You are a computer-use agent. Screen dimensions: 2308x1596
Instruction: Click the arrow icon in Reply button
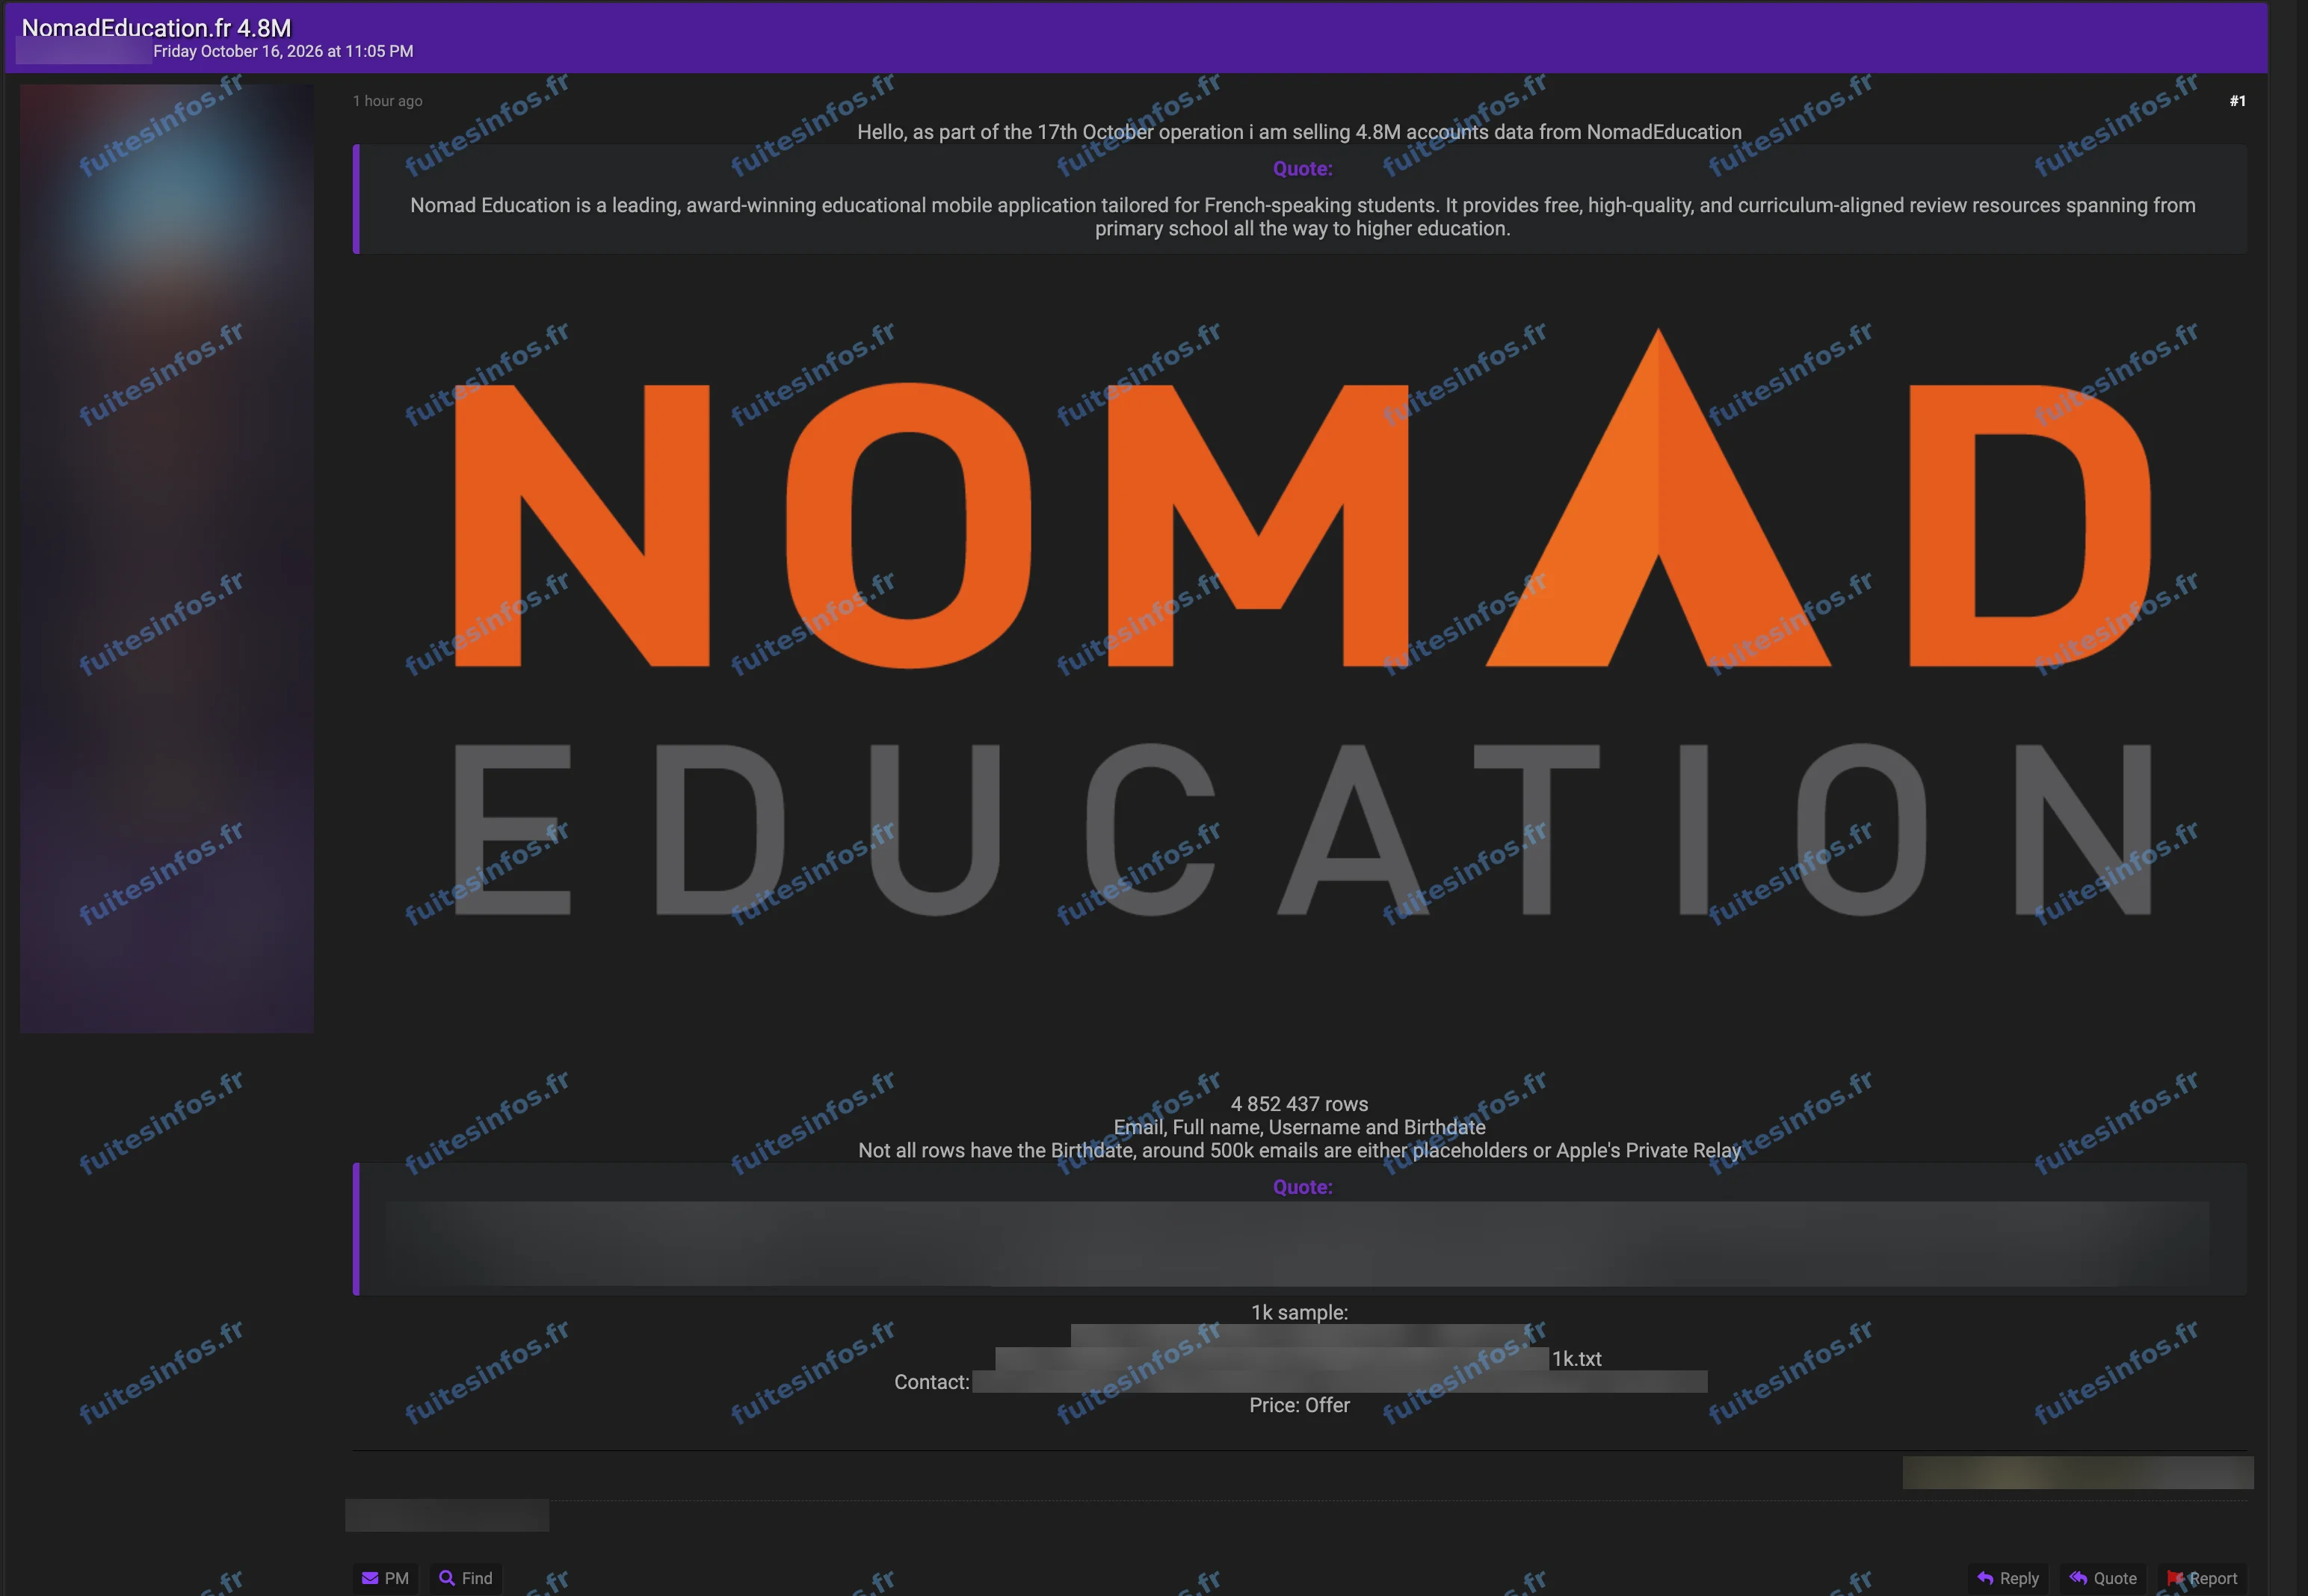pyautogui.click(x=1985, y=1577)
